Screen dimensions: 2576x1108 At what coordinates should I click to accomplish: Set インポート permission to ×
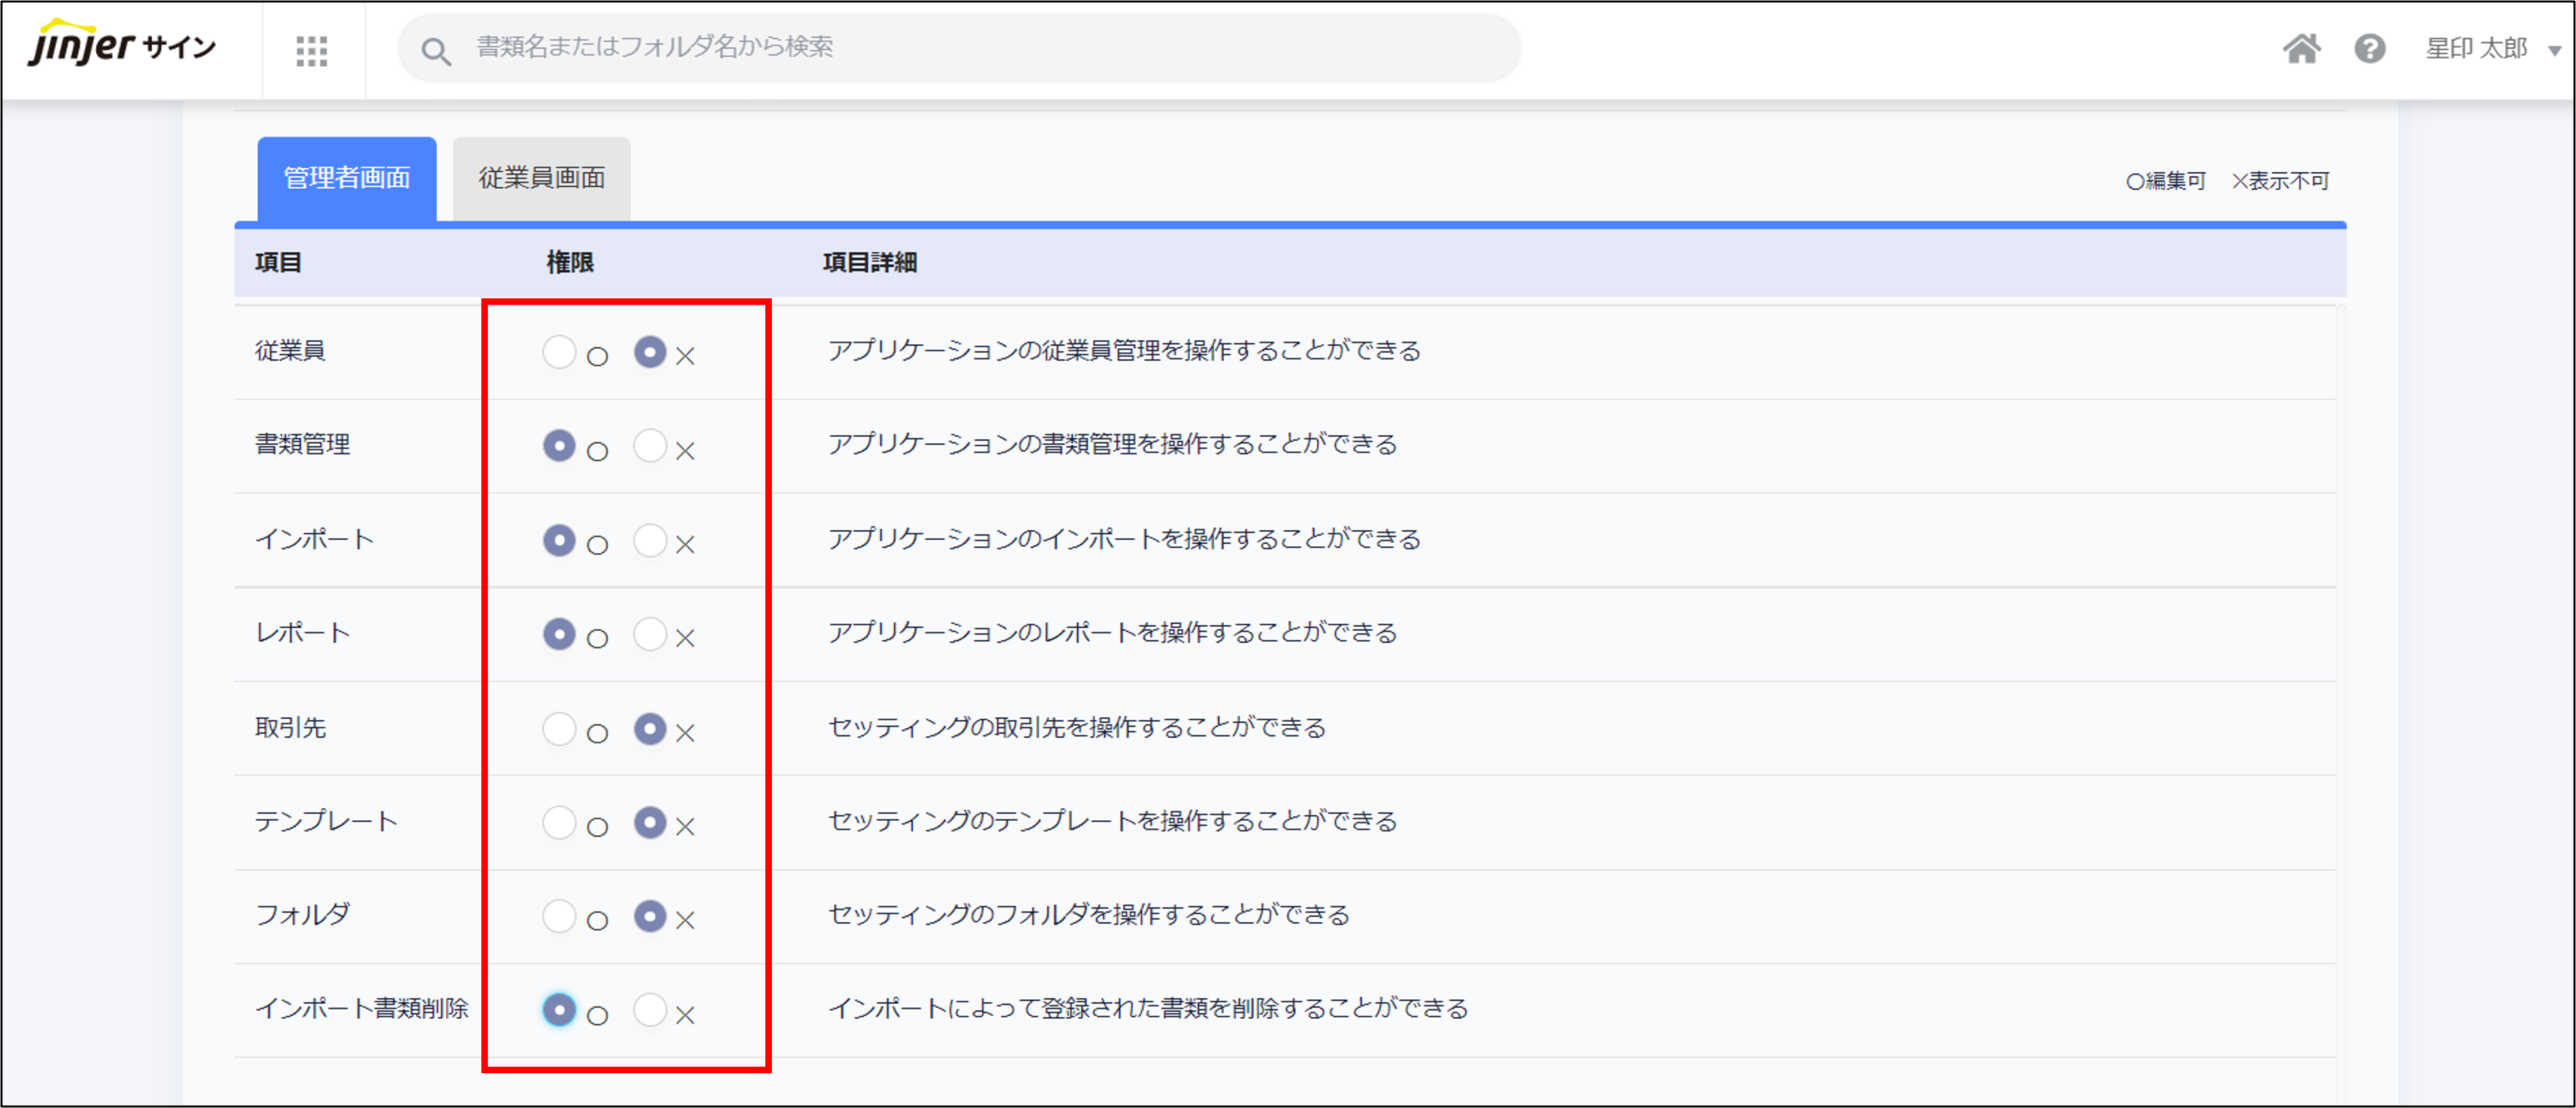pyautogui.click(x=650, y=540)
